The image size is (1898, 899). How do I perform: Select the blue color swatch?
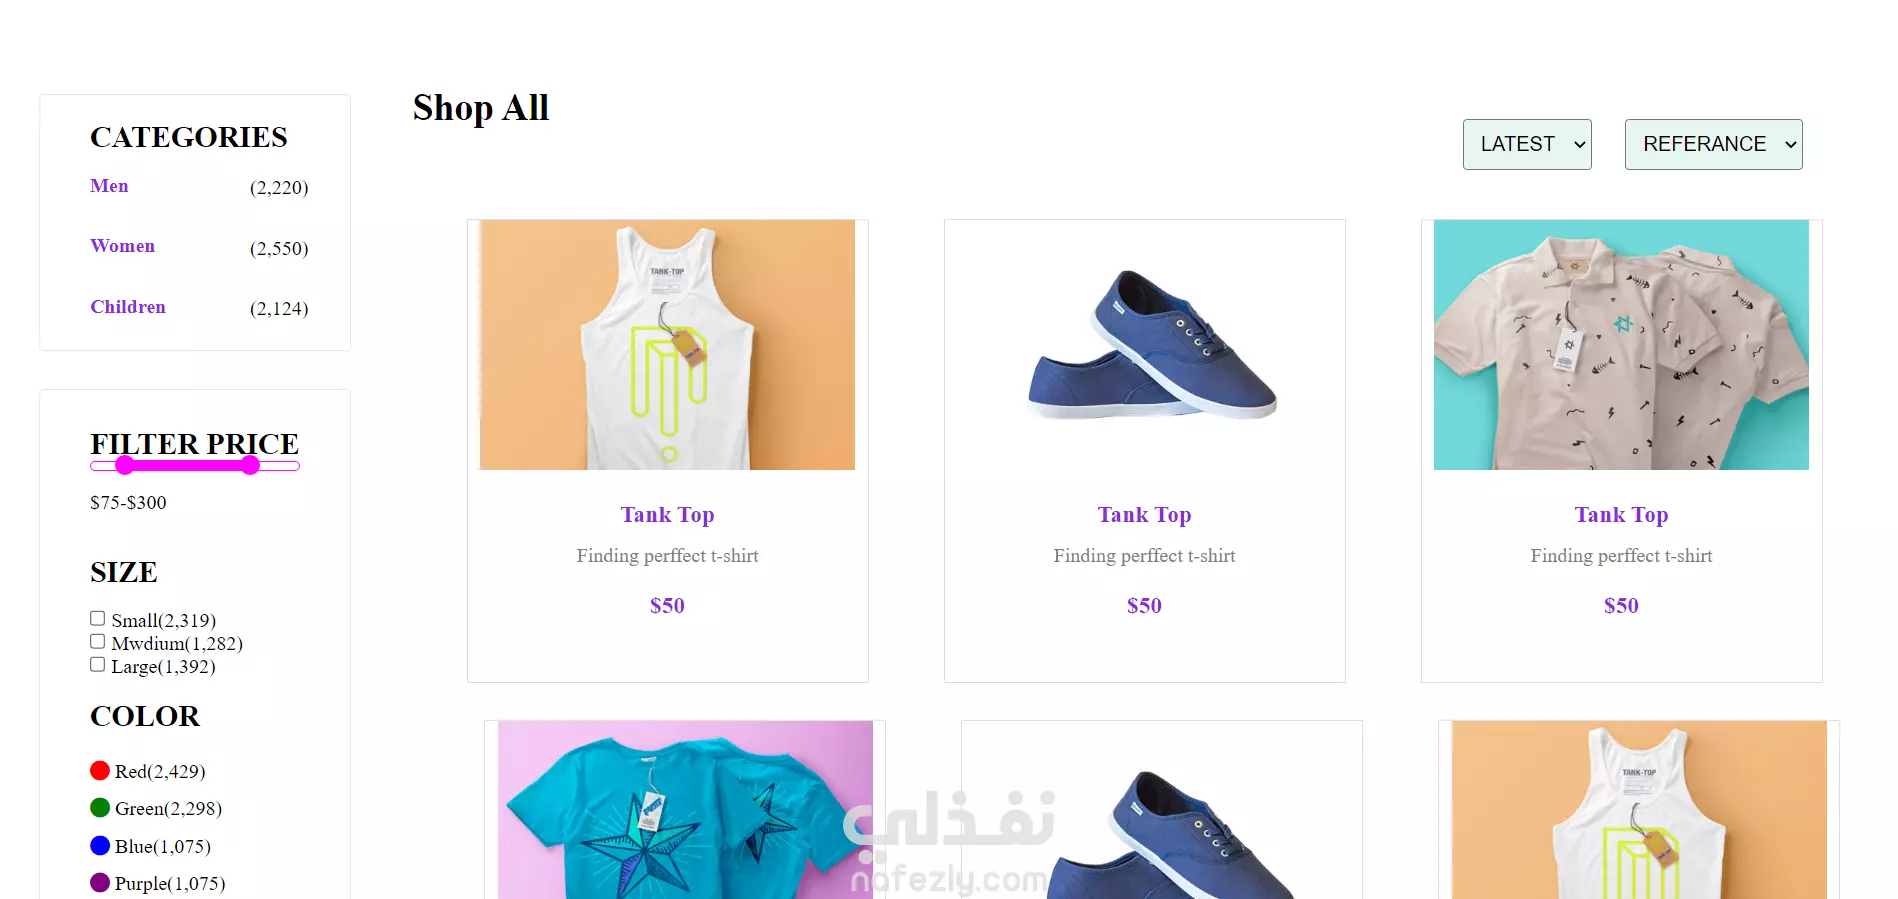100,845
